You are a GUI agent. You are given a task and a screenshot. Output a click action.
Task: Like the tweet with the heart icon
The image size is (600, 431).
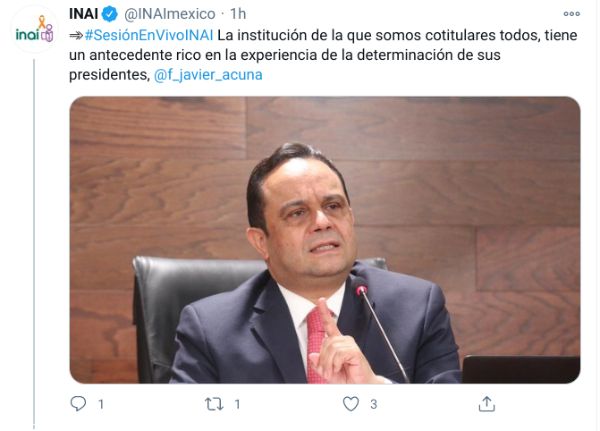click(x=351, y=404)
